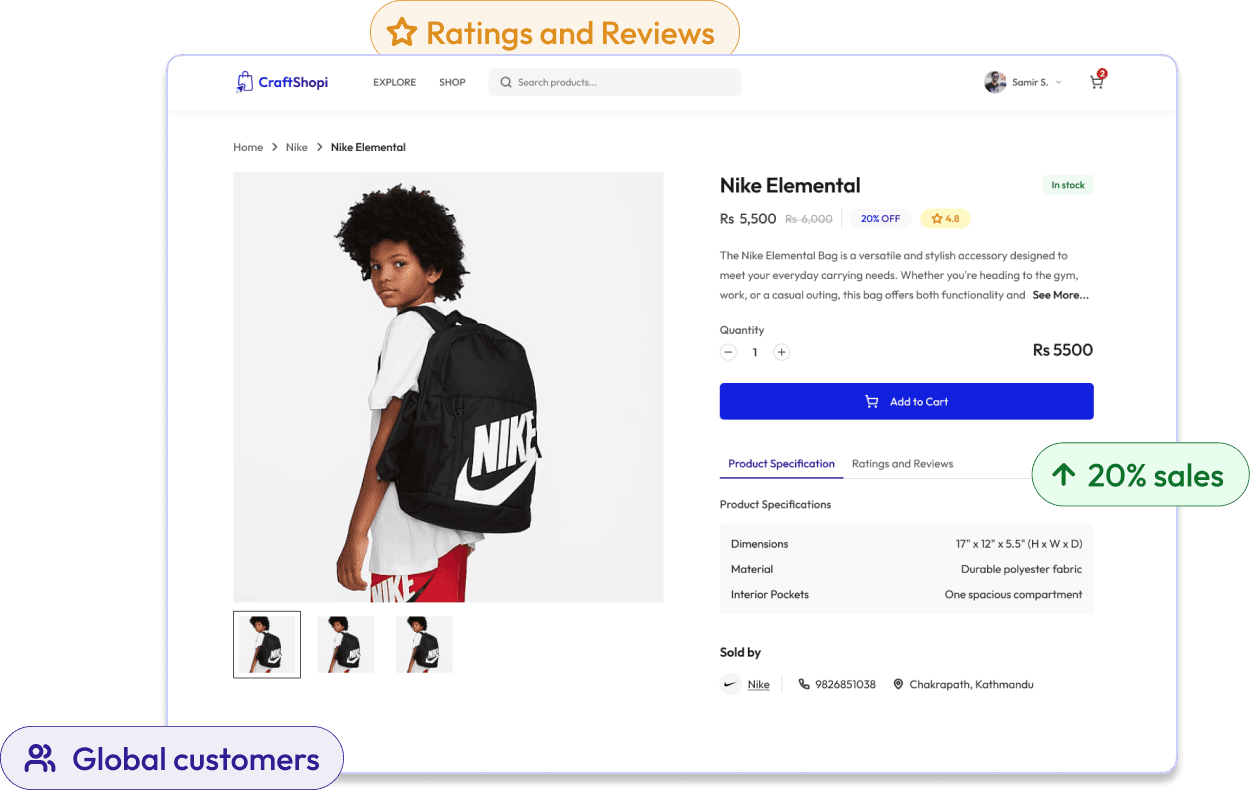Click the 4.8 star rating badge
Screen dimensions: 1250x790
tap(945, 218)
